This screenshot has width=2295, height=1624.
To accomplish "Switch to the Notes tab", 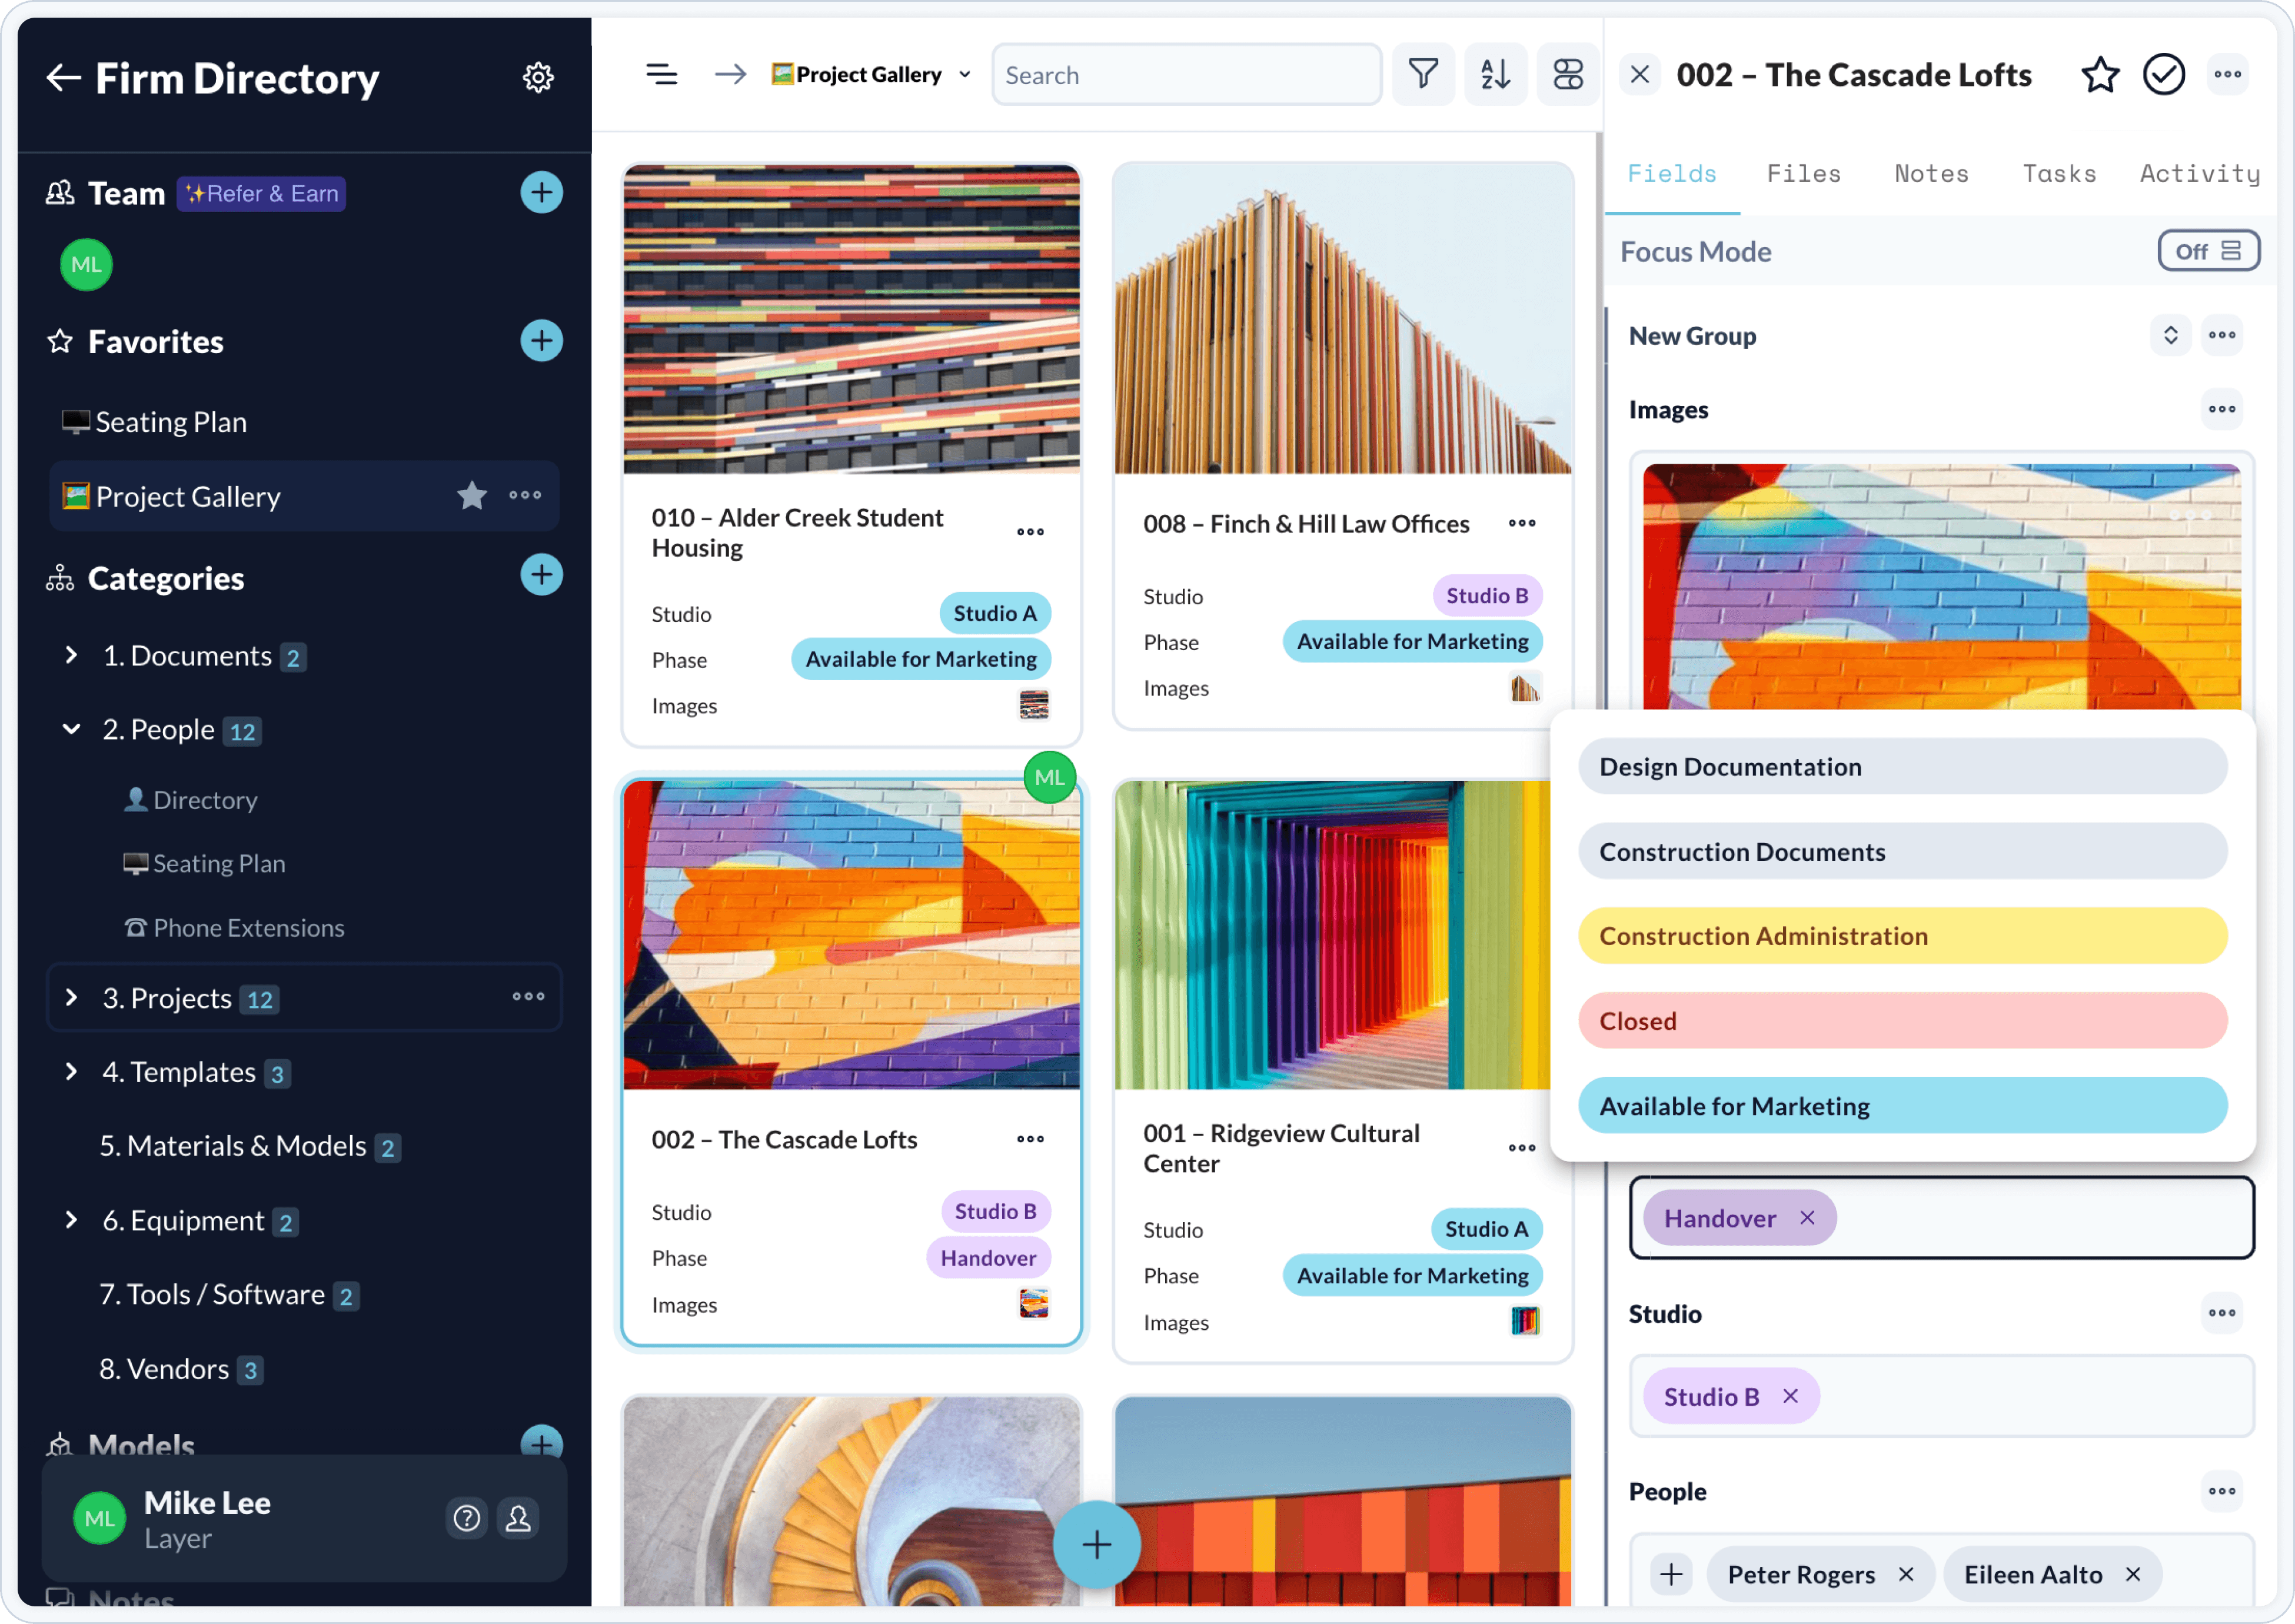I will [1932, 174].
